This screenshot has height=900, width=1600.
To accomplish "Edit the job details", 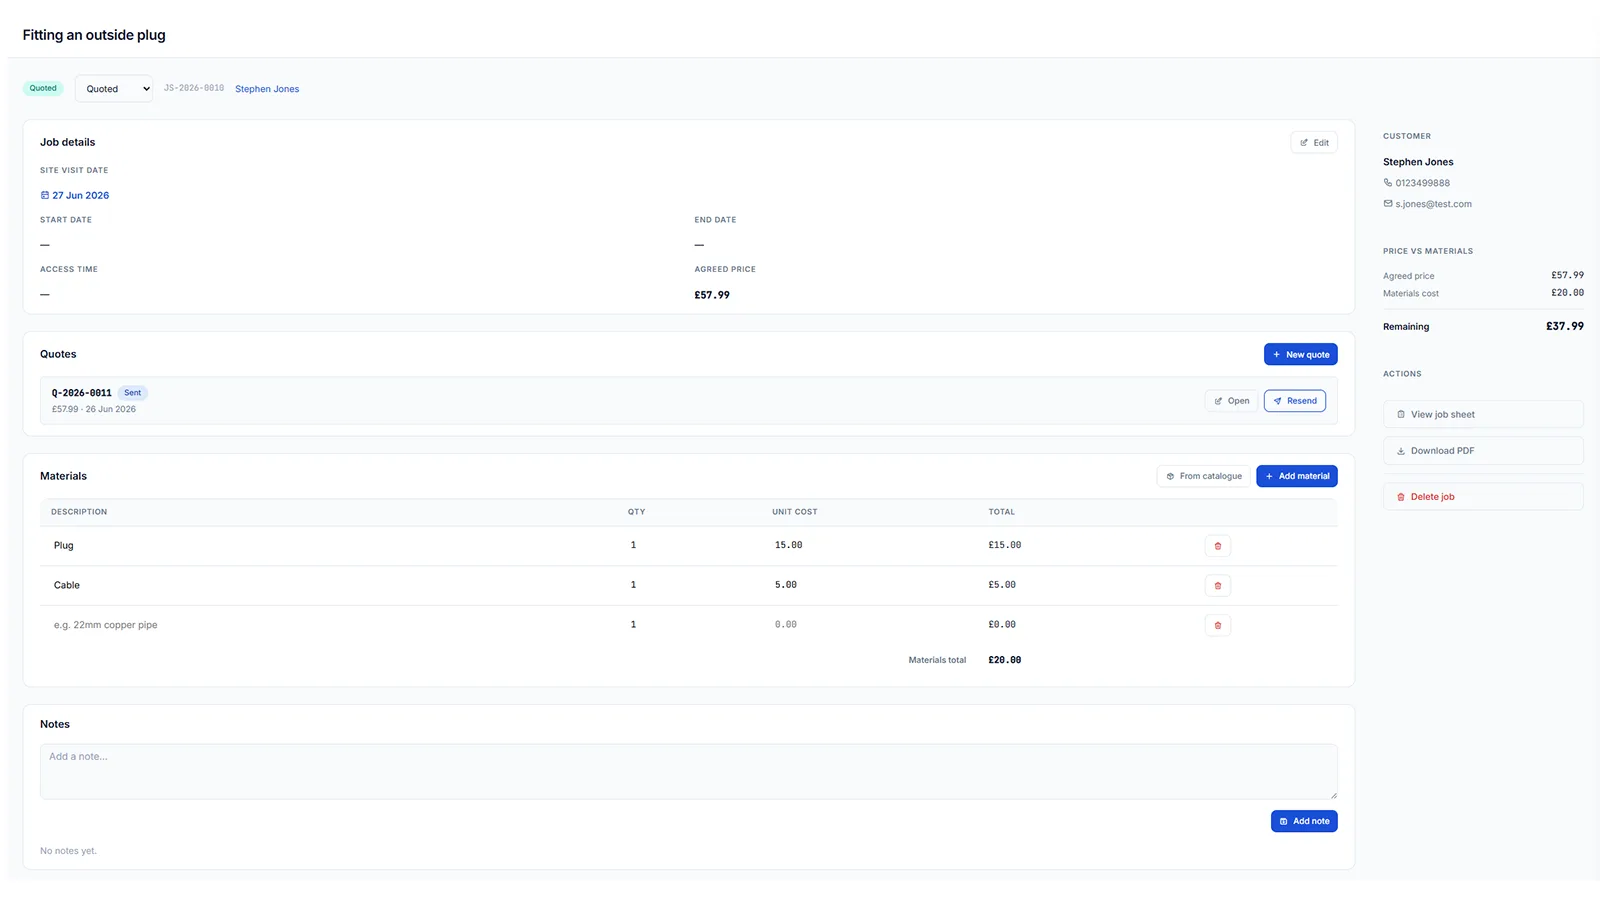I will click(1314, 143).
